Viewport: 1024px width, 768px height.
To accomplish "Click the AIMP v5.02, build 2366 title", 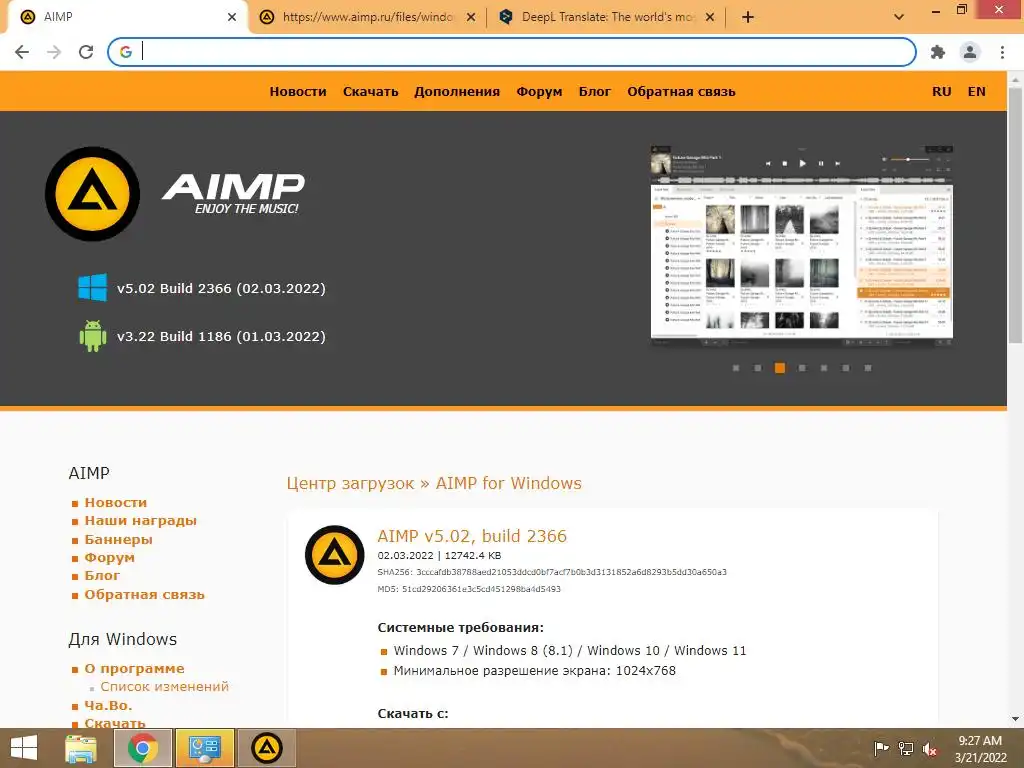I will 472,536.
